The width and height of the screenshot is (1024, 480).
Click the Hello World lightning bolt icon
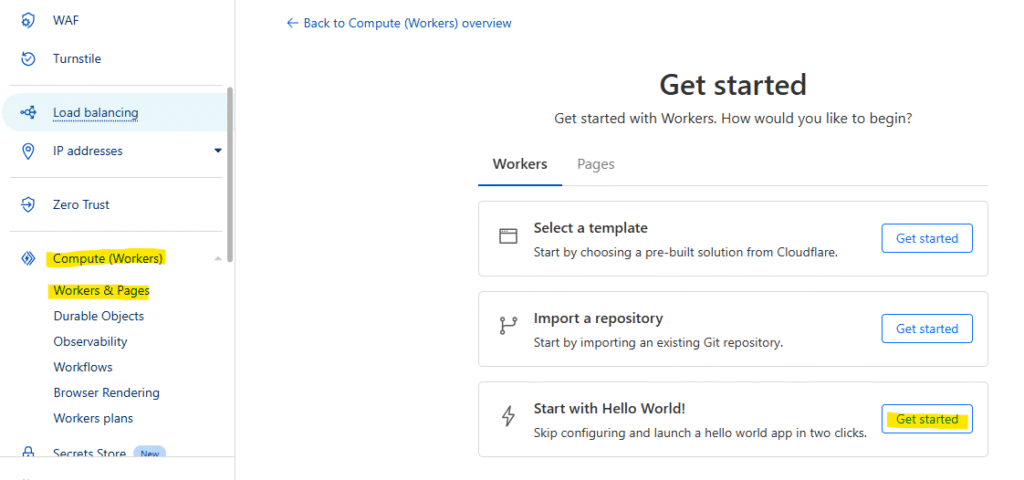(508, 418)
